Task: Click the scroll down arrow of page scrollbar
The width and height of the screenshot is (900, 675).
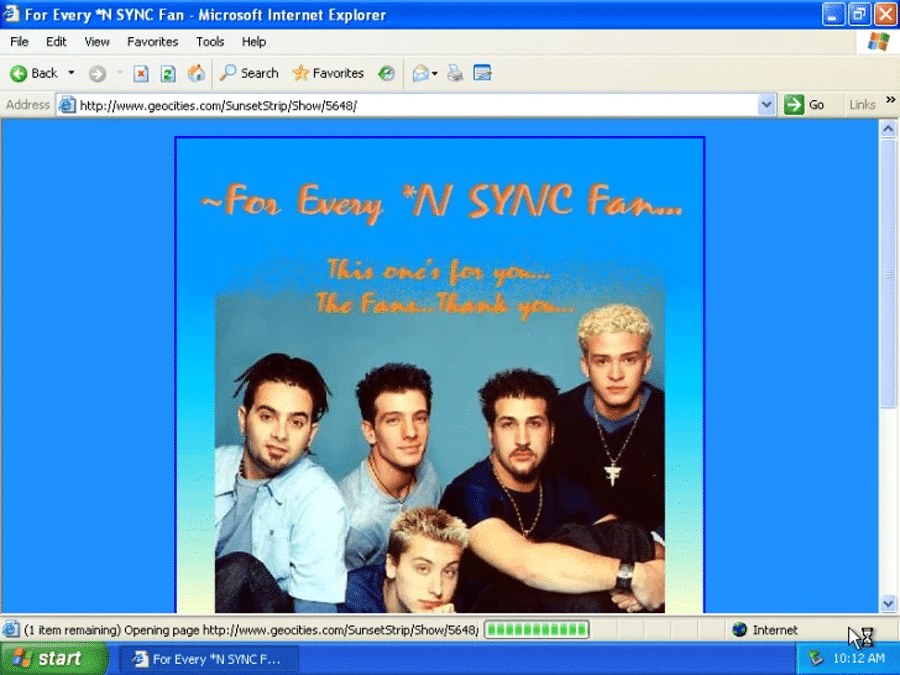Action: [888, 603]
